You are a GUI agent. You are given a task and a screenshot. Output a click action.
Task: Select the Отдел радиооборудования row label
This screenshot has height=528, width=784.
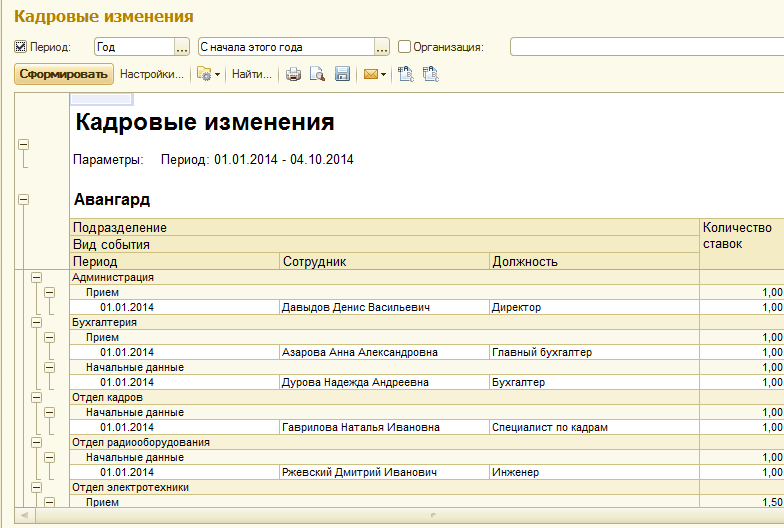140,442
